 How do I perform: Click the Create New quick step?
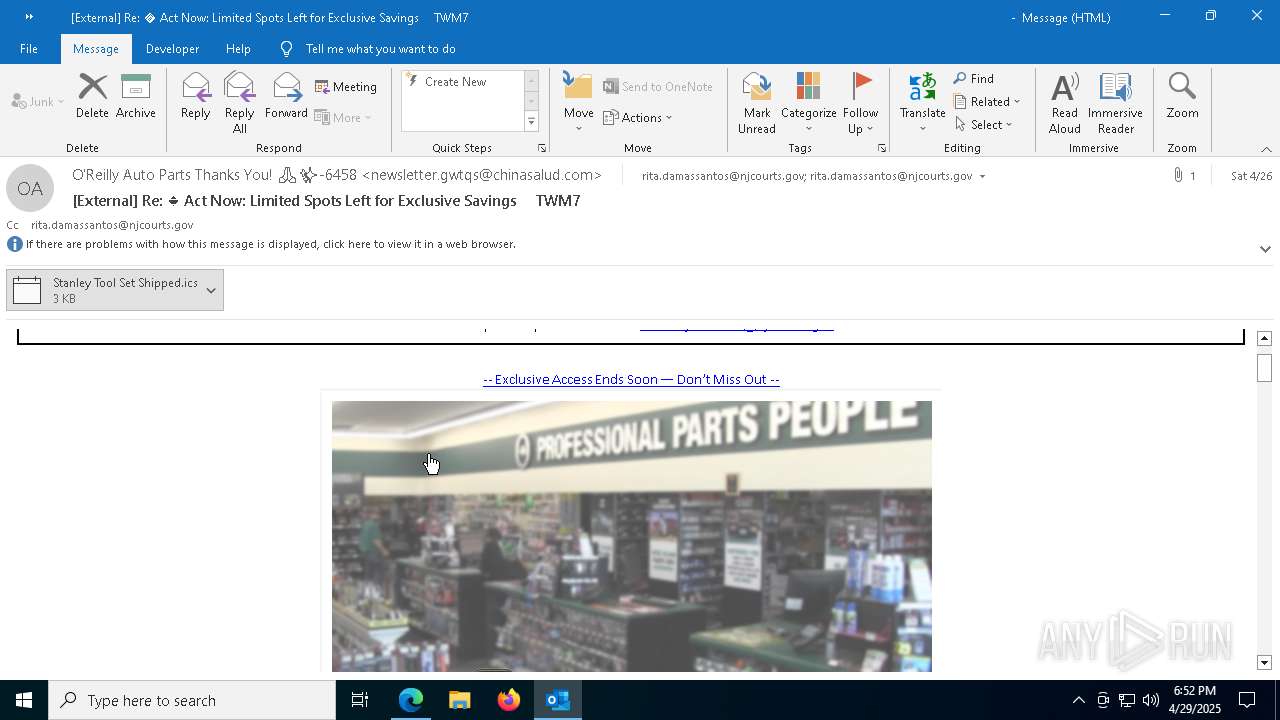click(x=455, y=82)
